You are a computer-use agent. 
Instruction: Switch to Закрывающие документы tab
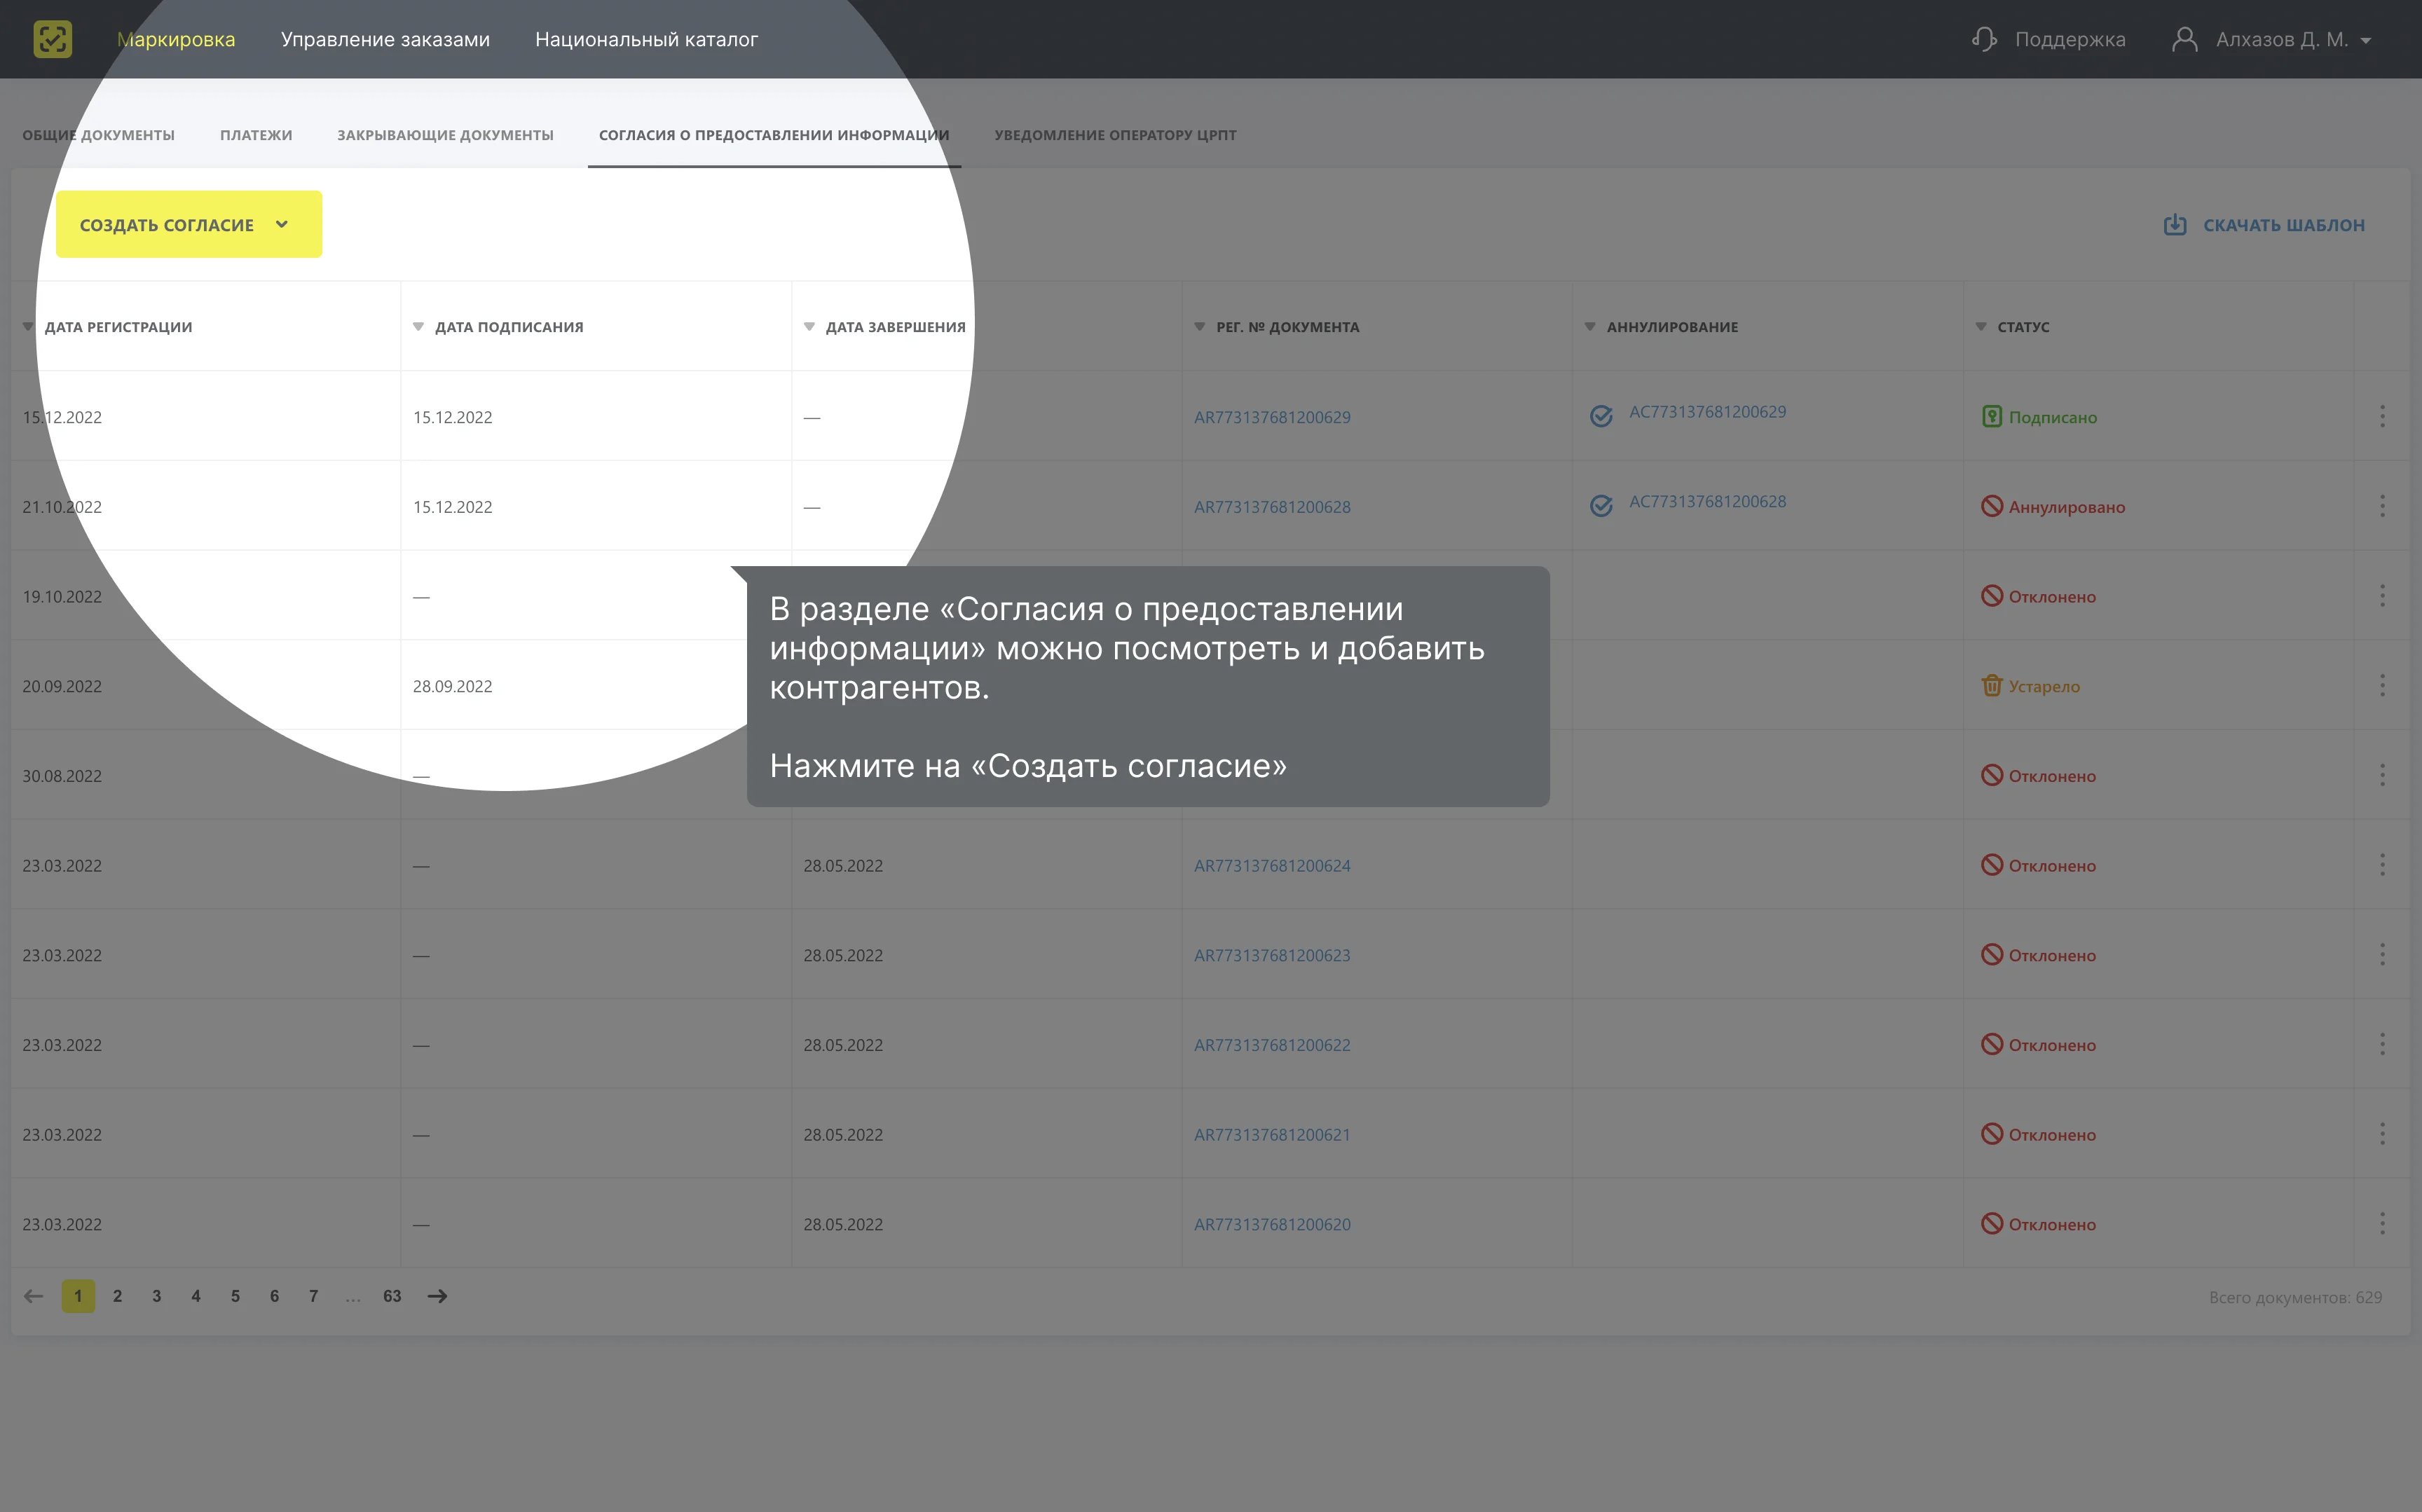[445, 135]
